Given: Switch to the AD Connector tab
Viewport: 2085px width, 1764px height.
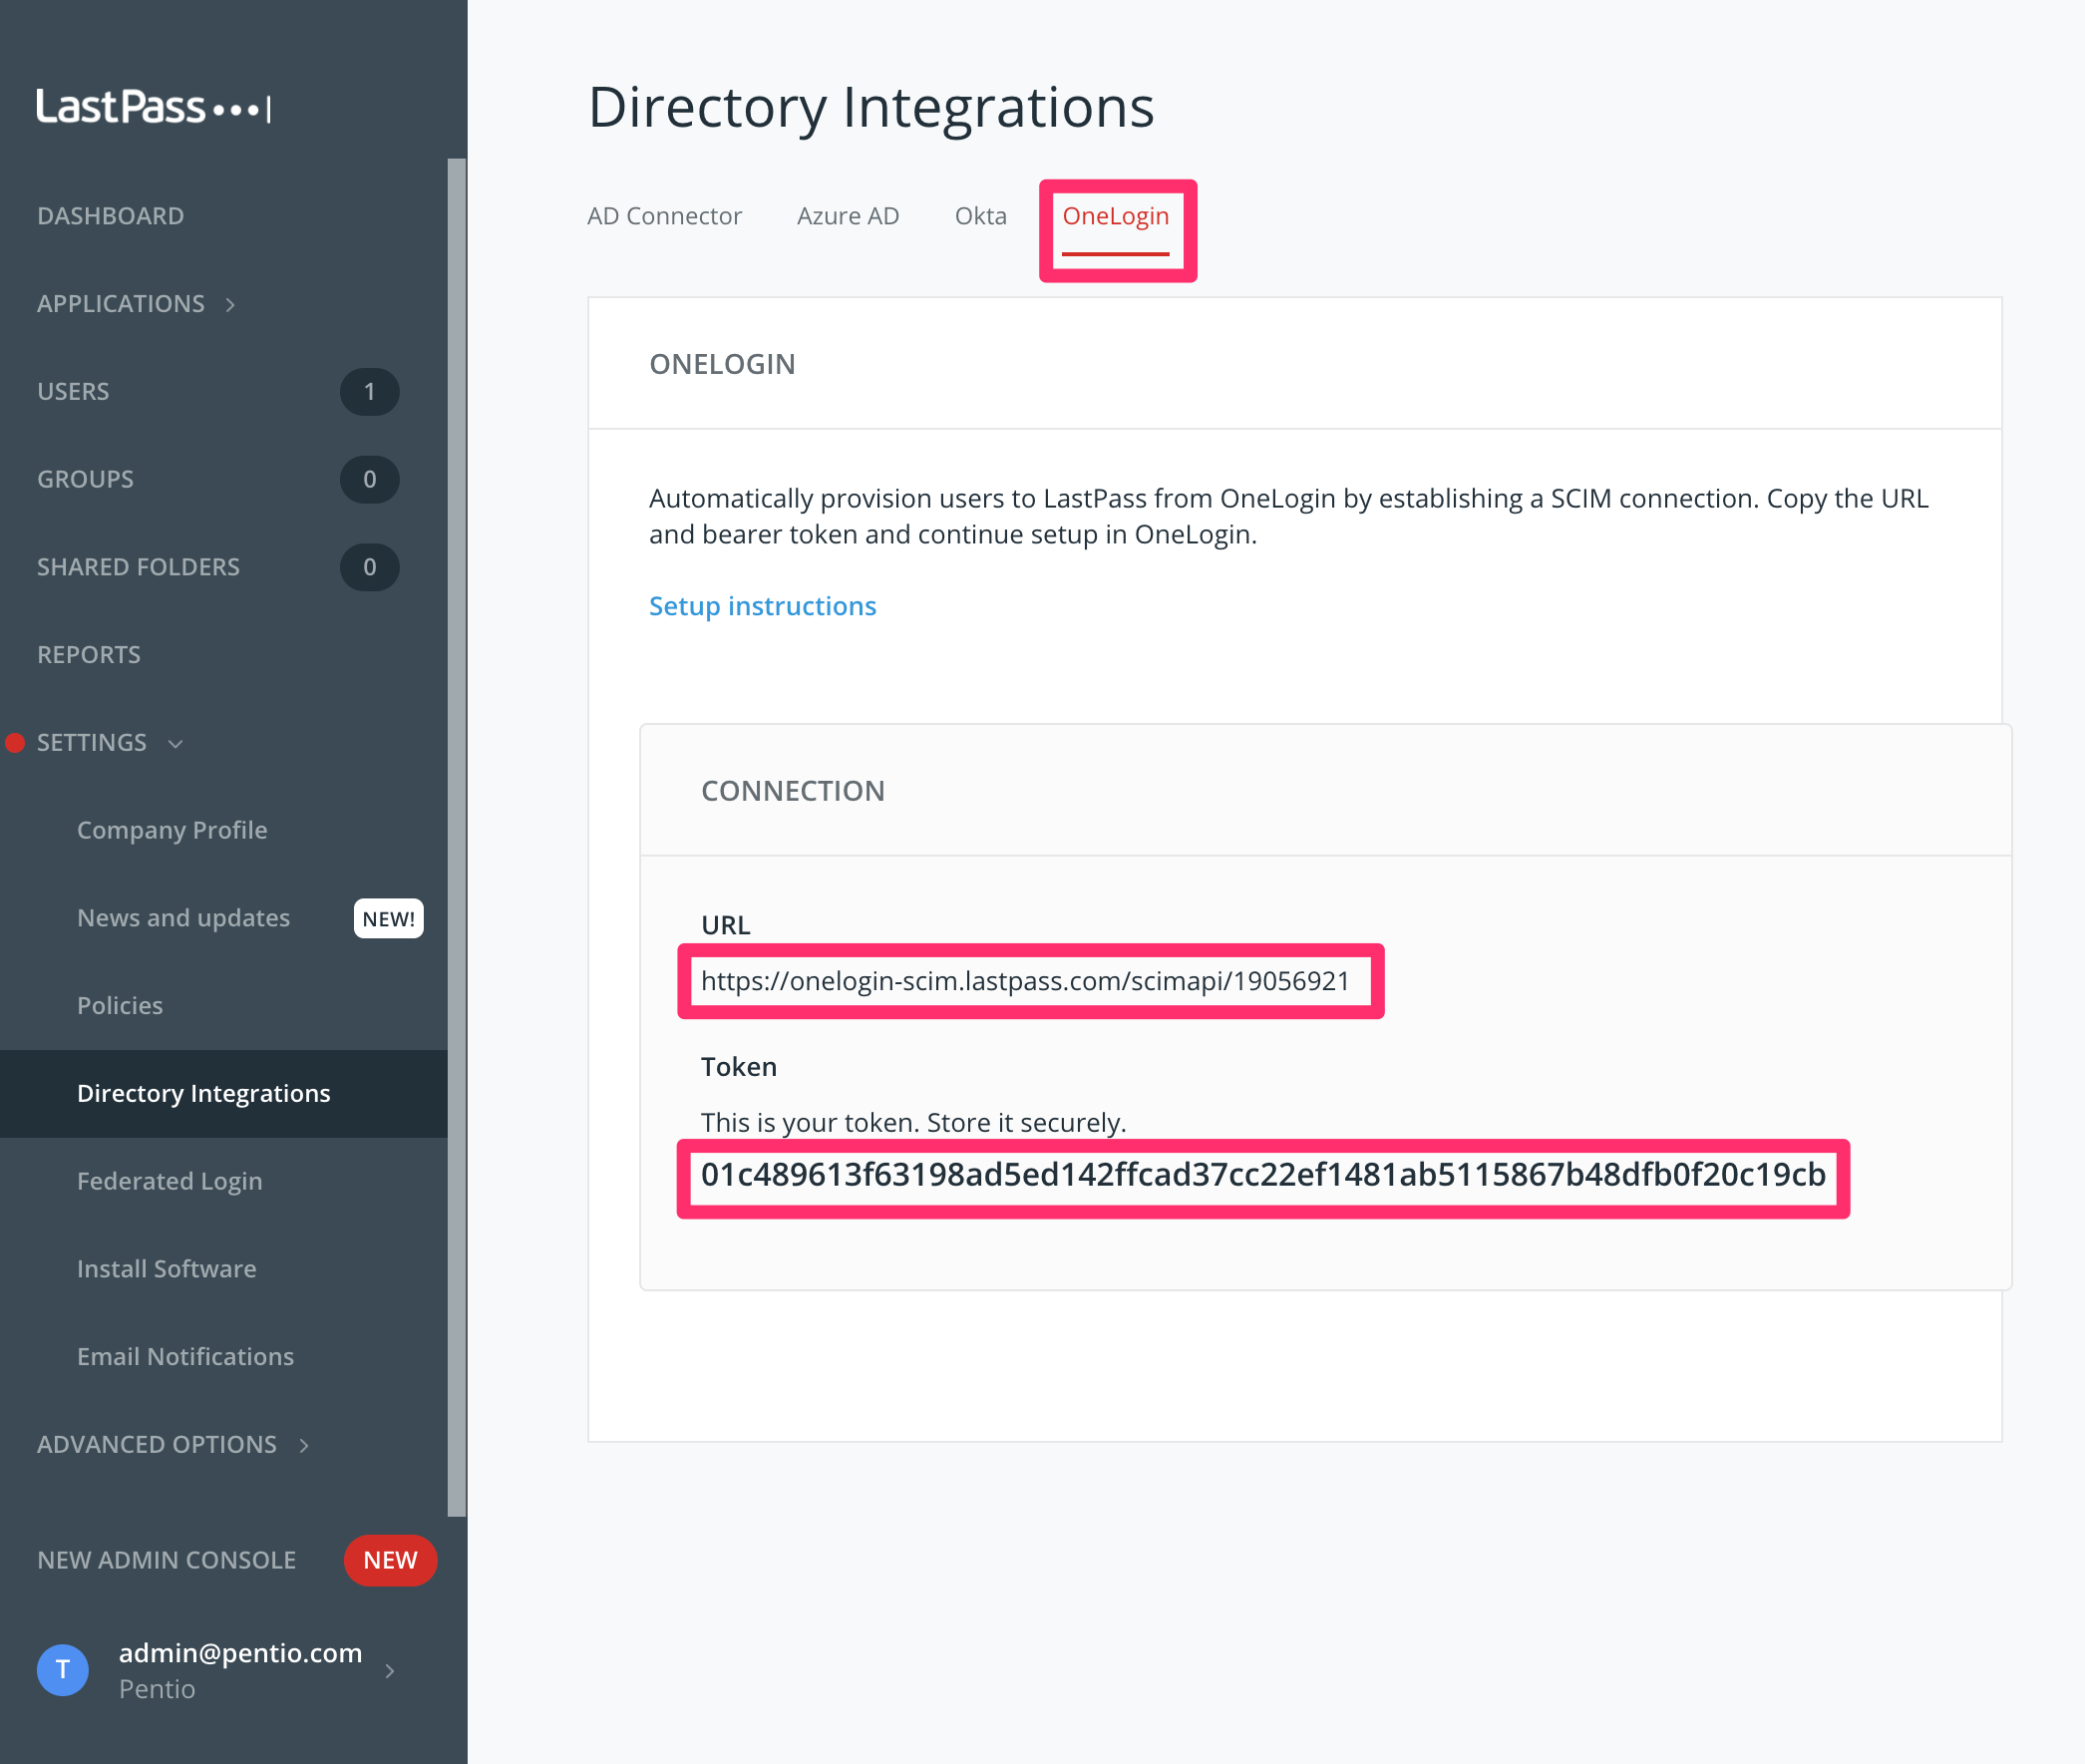Looking at the screenshot, I should (664, 217).
